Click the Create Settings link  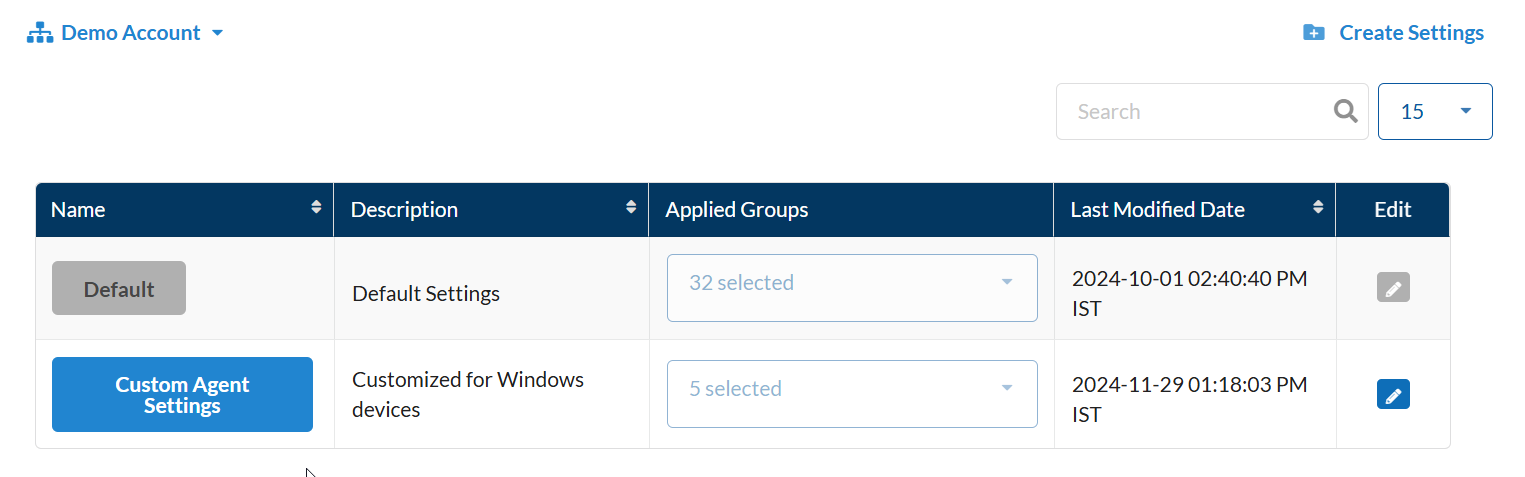click(x=1393, y=33)
